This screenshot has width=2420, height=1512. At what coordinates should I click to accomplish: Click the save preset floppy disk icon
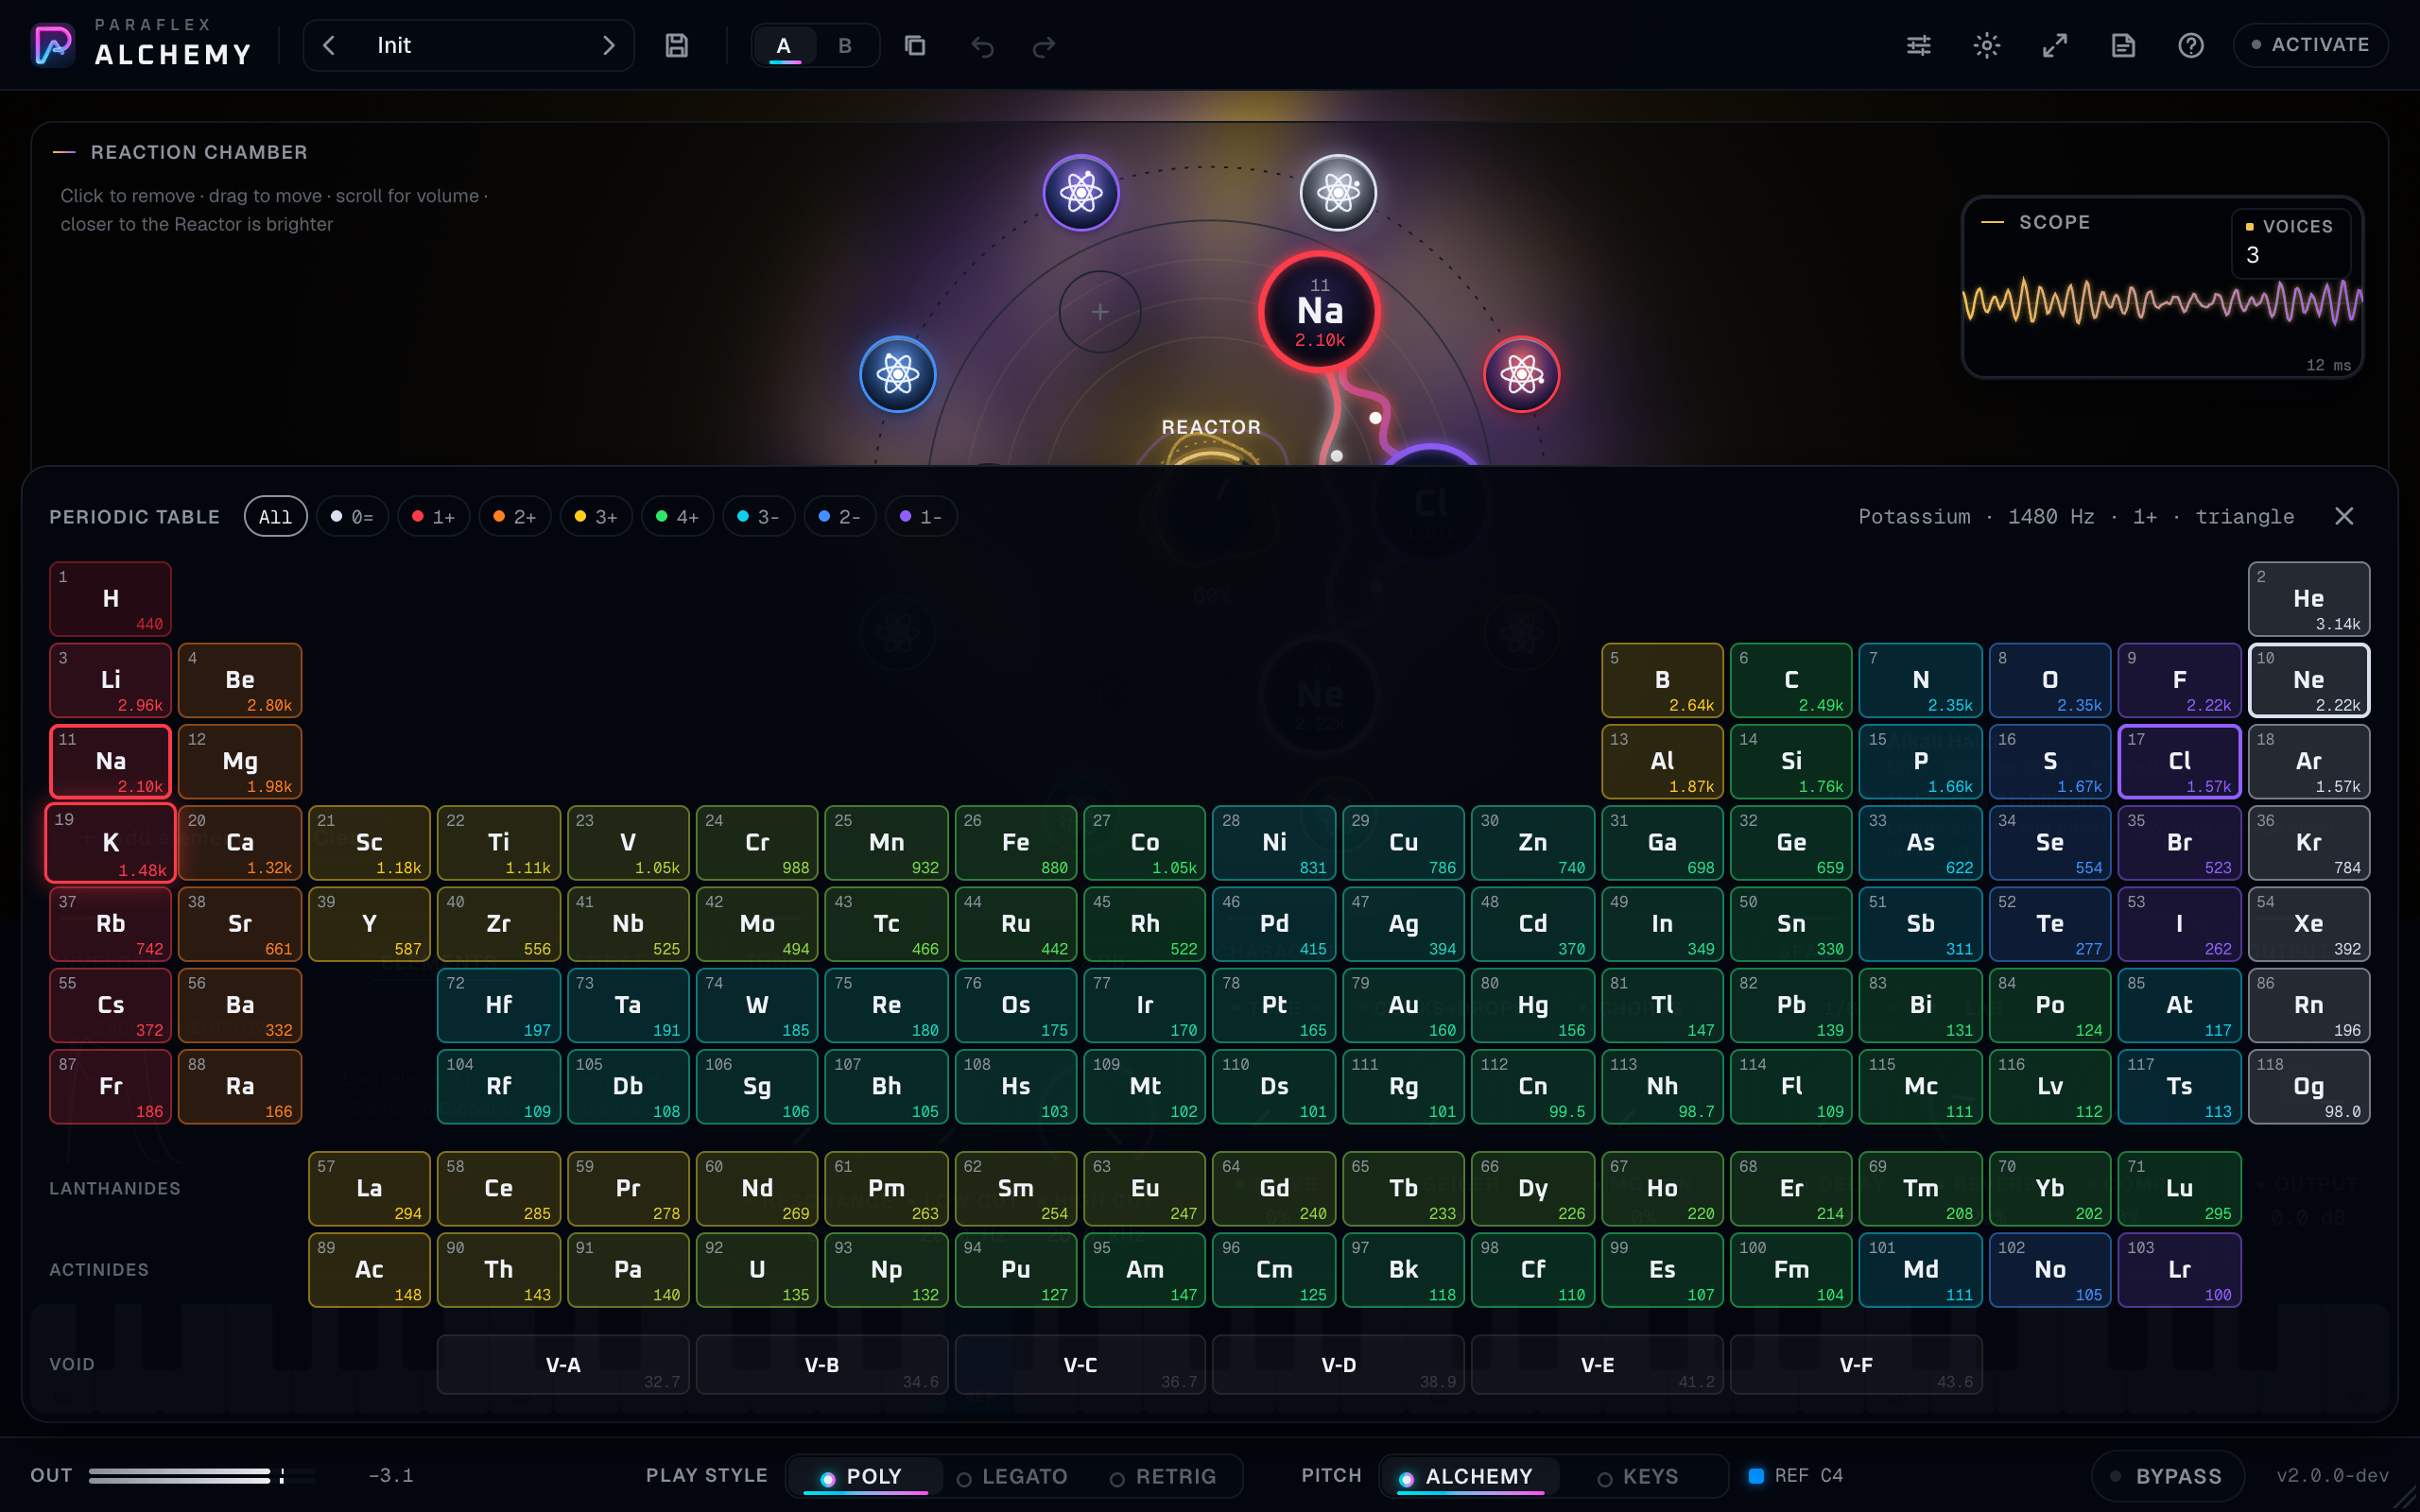pyautogui.click(x=677, y=46)
